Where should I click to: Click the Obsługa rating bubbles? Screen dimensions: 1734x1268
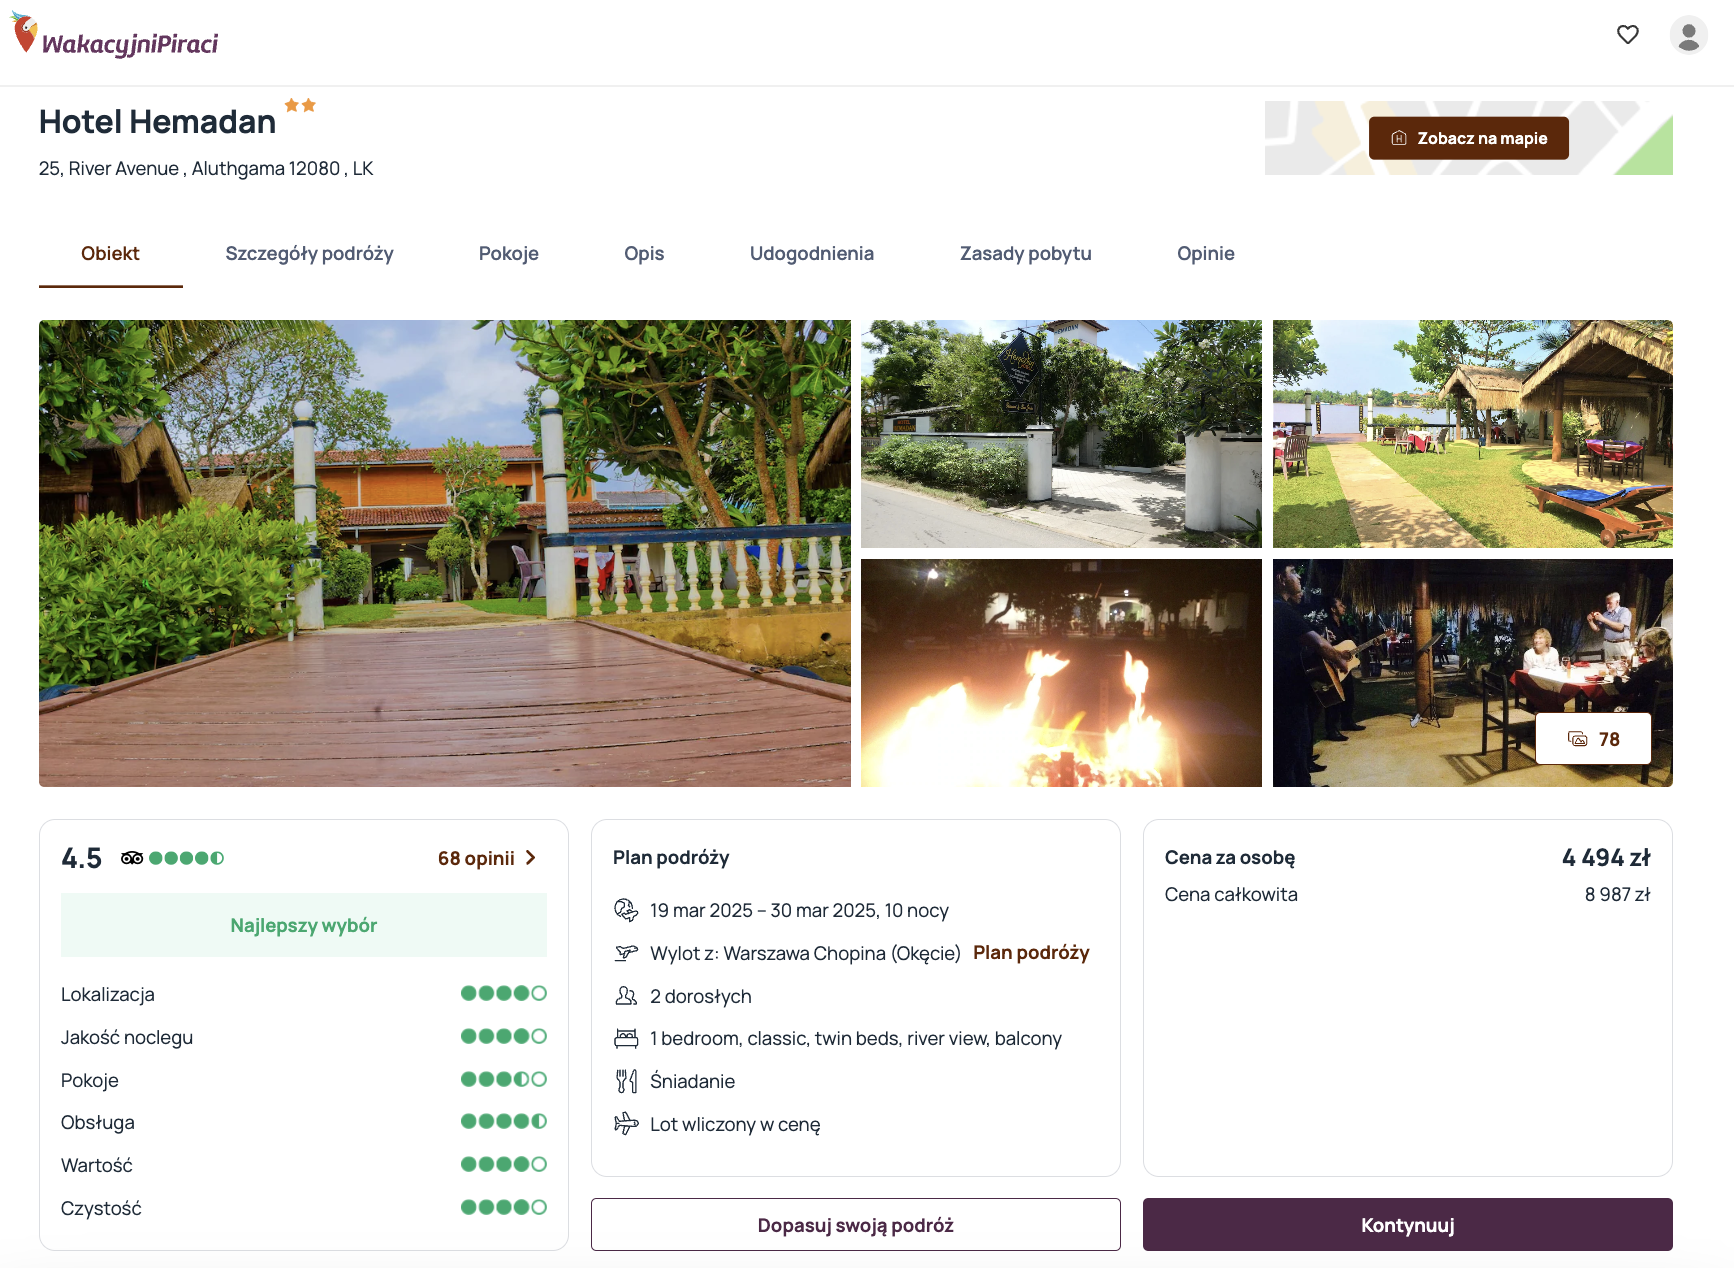[x=504, y=1121]
